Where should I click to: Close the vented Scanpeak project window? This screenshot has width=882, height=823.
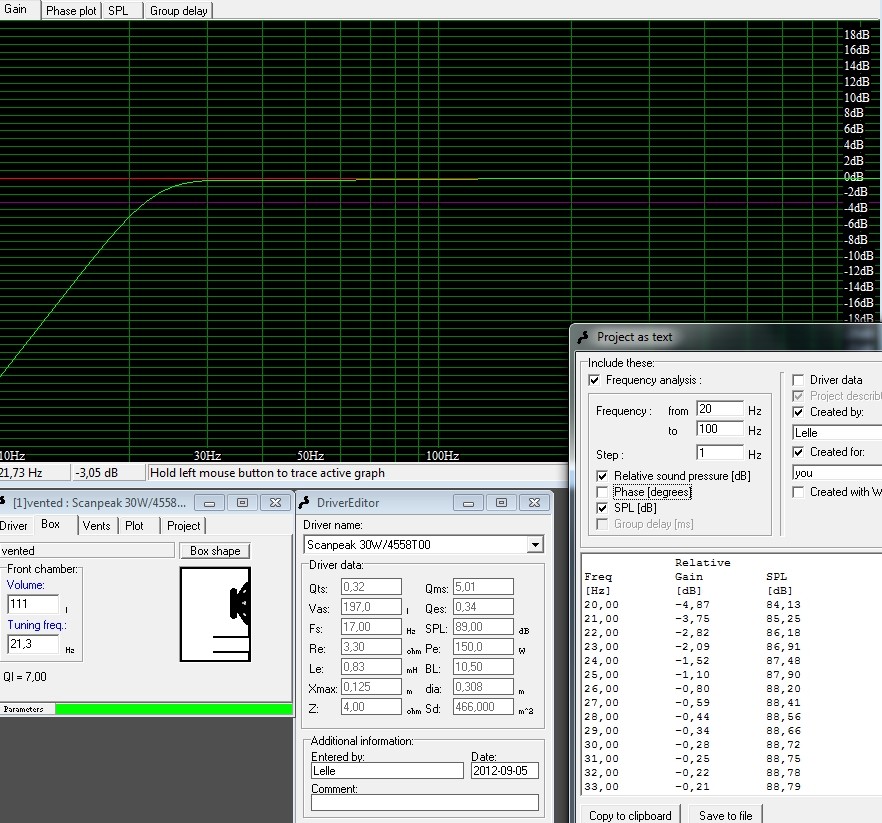[275, 503]
